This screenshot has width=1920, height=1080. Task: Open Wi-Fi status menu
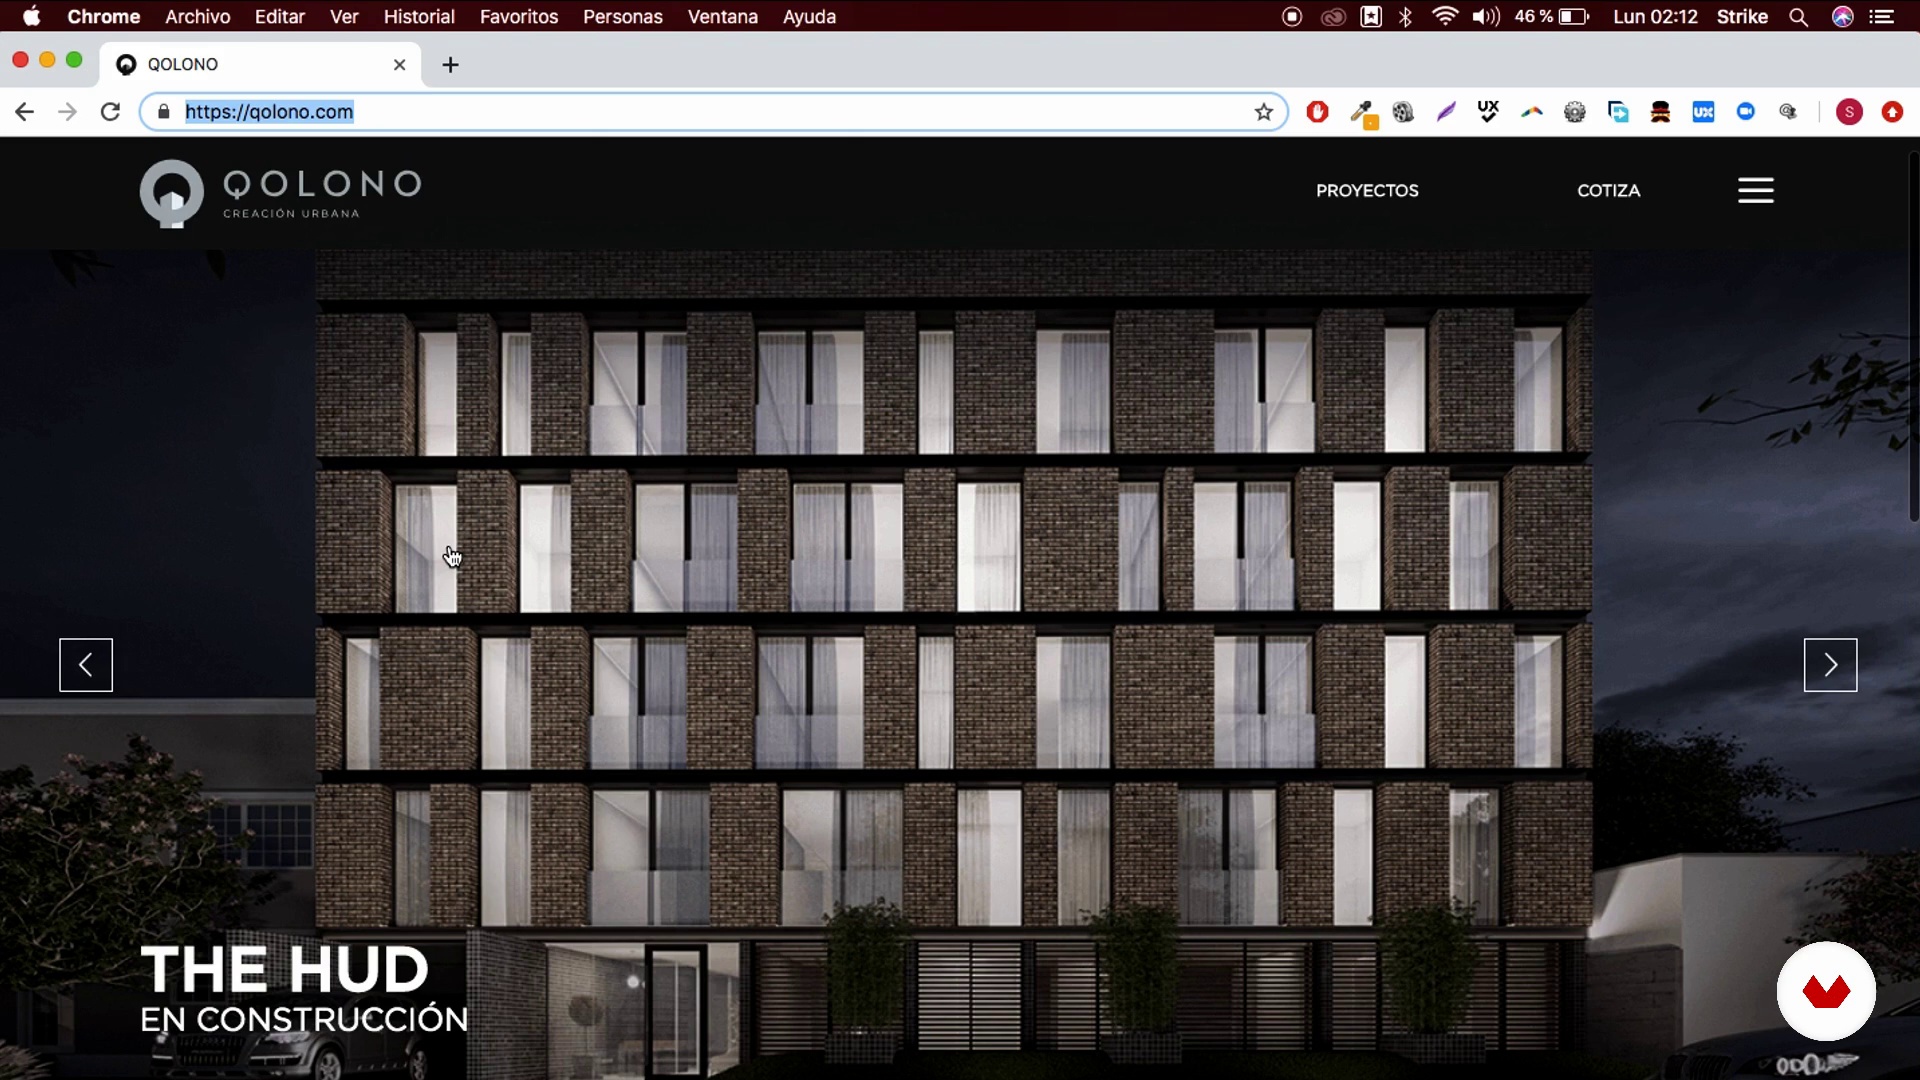1445,16
